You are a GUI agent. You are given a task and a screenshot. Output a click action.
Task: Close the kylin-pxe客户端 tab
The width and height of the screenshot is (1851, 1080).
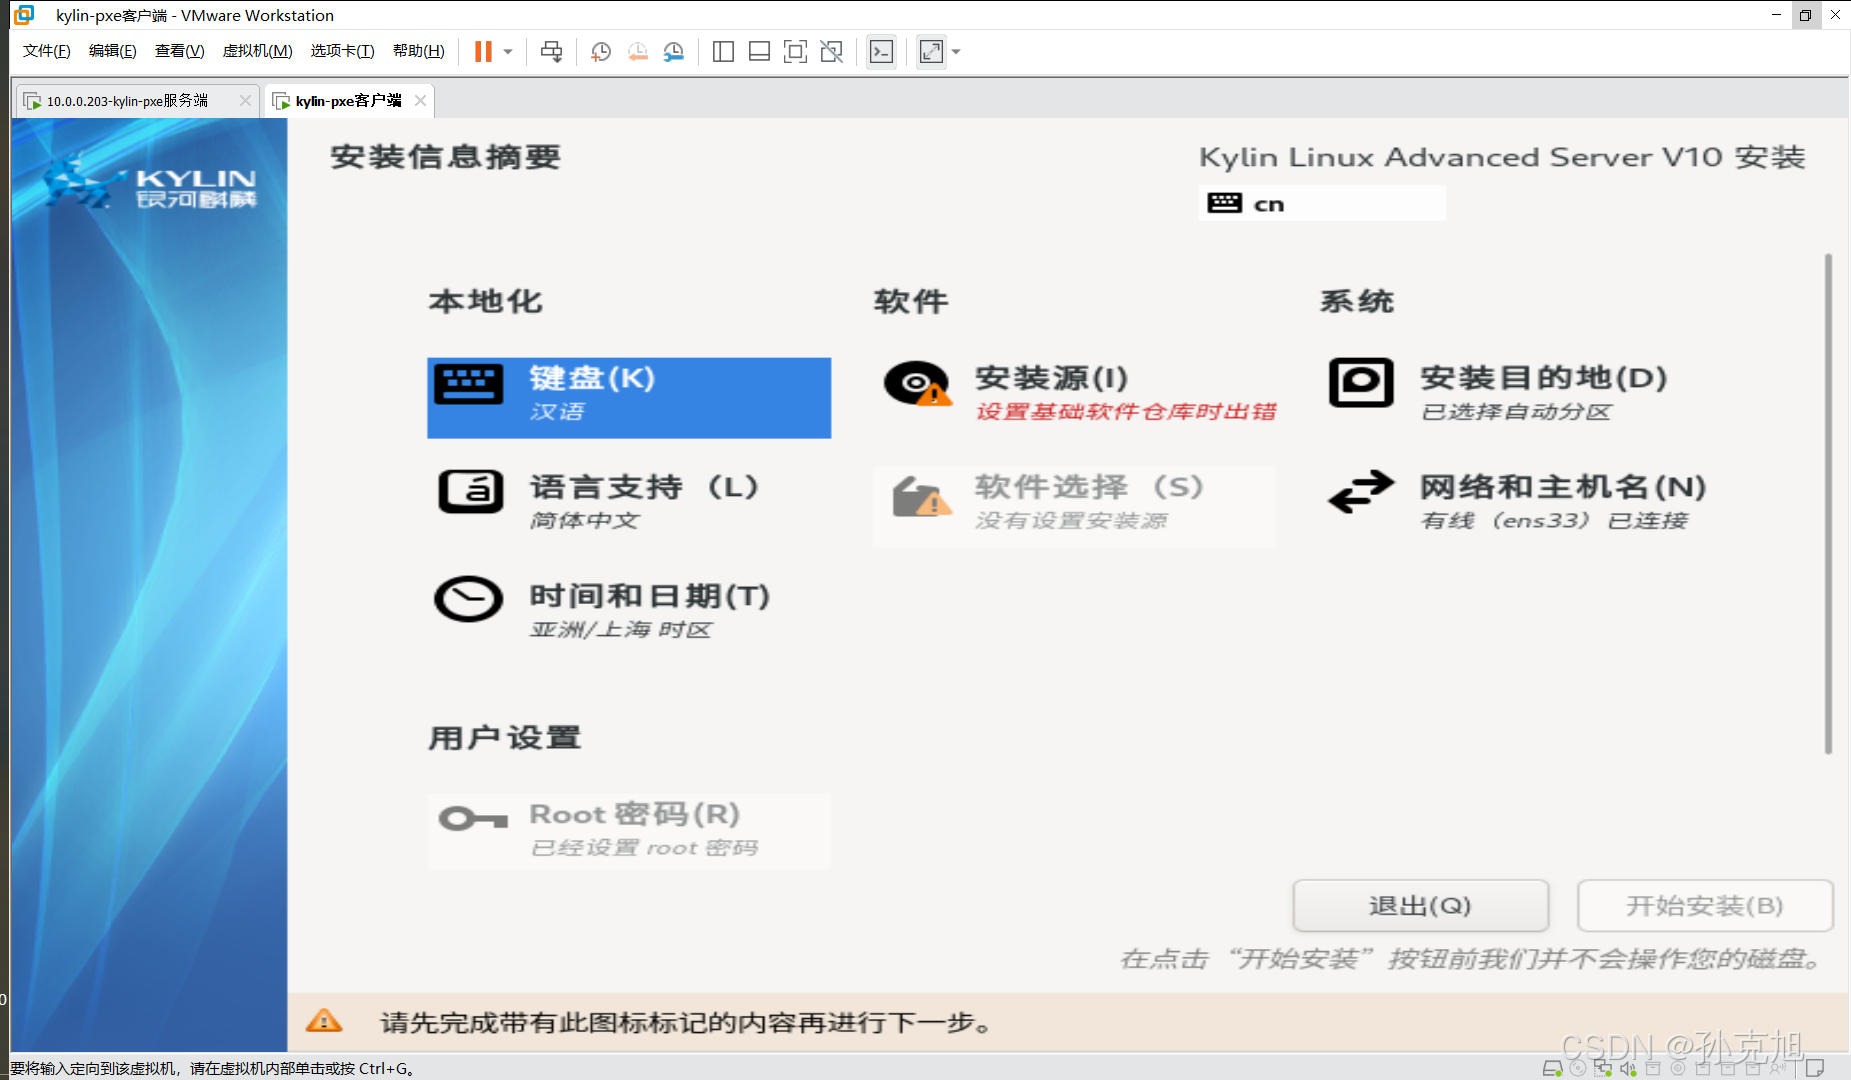pos(420,100)
